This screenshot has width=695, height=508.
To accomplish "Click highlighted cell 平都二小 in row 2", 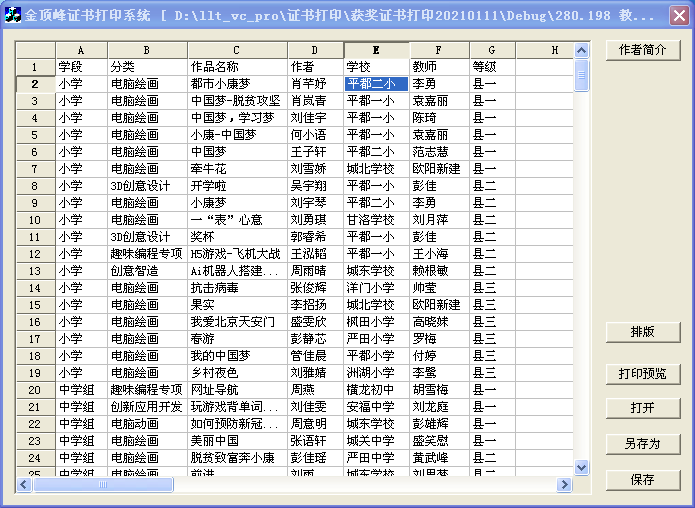I will tap(376, 84).
